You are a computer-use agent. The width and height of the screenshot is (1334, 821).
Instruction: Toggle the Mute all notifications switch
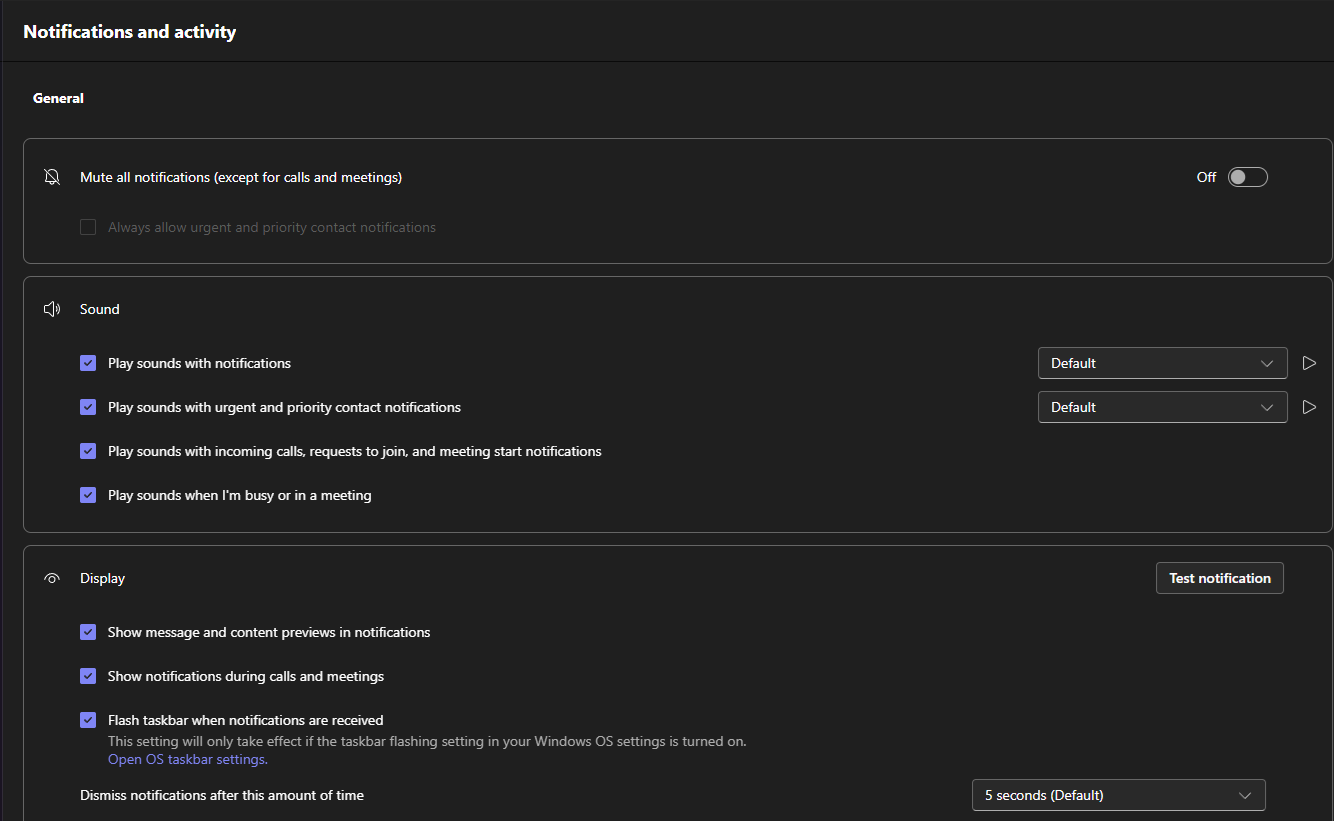pos(1248,177)
